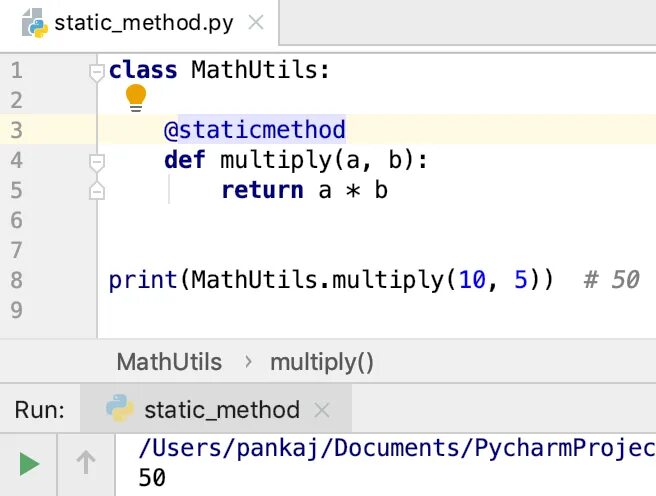The width and height of the screenshot is (656, 496).
Task: Click the up arrow in Run panel
Action: pyautogui.click(x=86, y=463)
